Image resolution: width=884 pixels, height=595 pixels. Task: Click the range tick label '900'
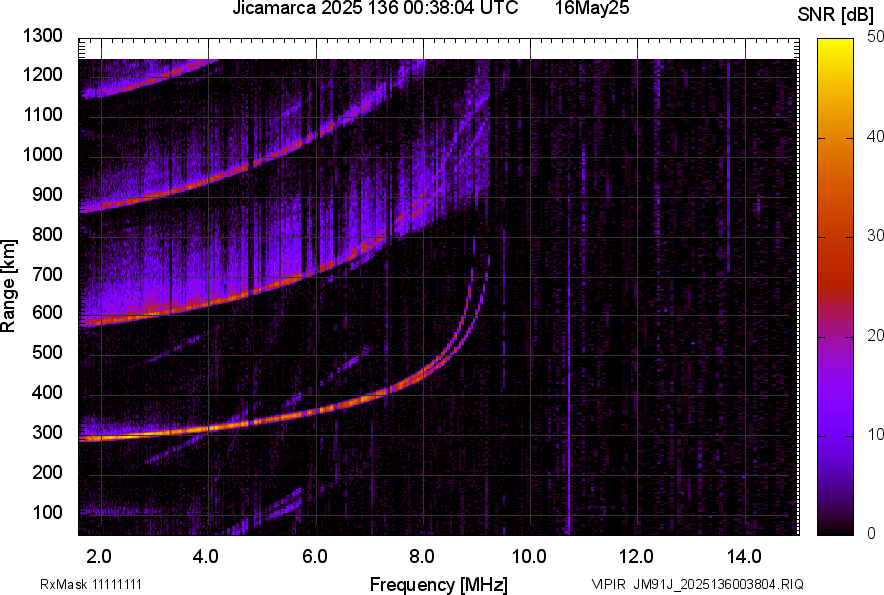point(47,194)
